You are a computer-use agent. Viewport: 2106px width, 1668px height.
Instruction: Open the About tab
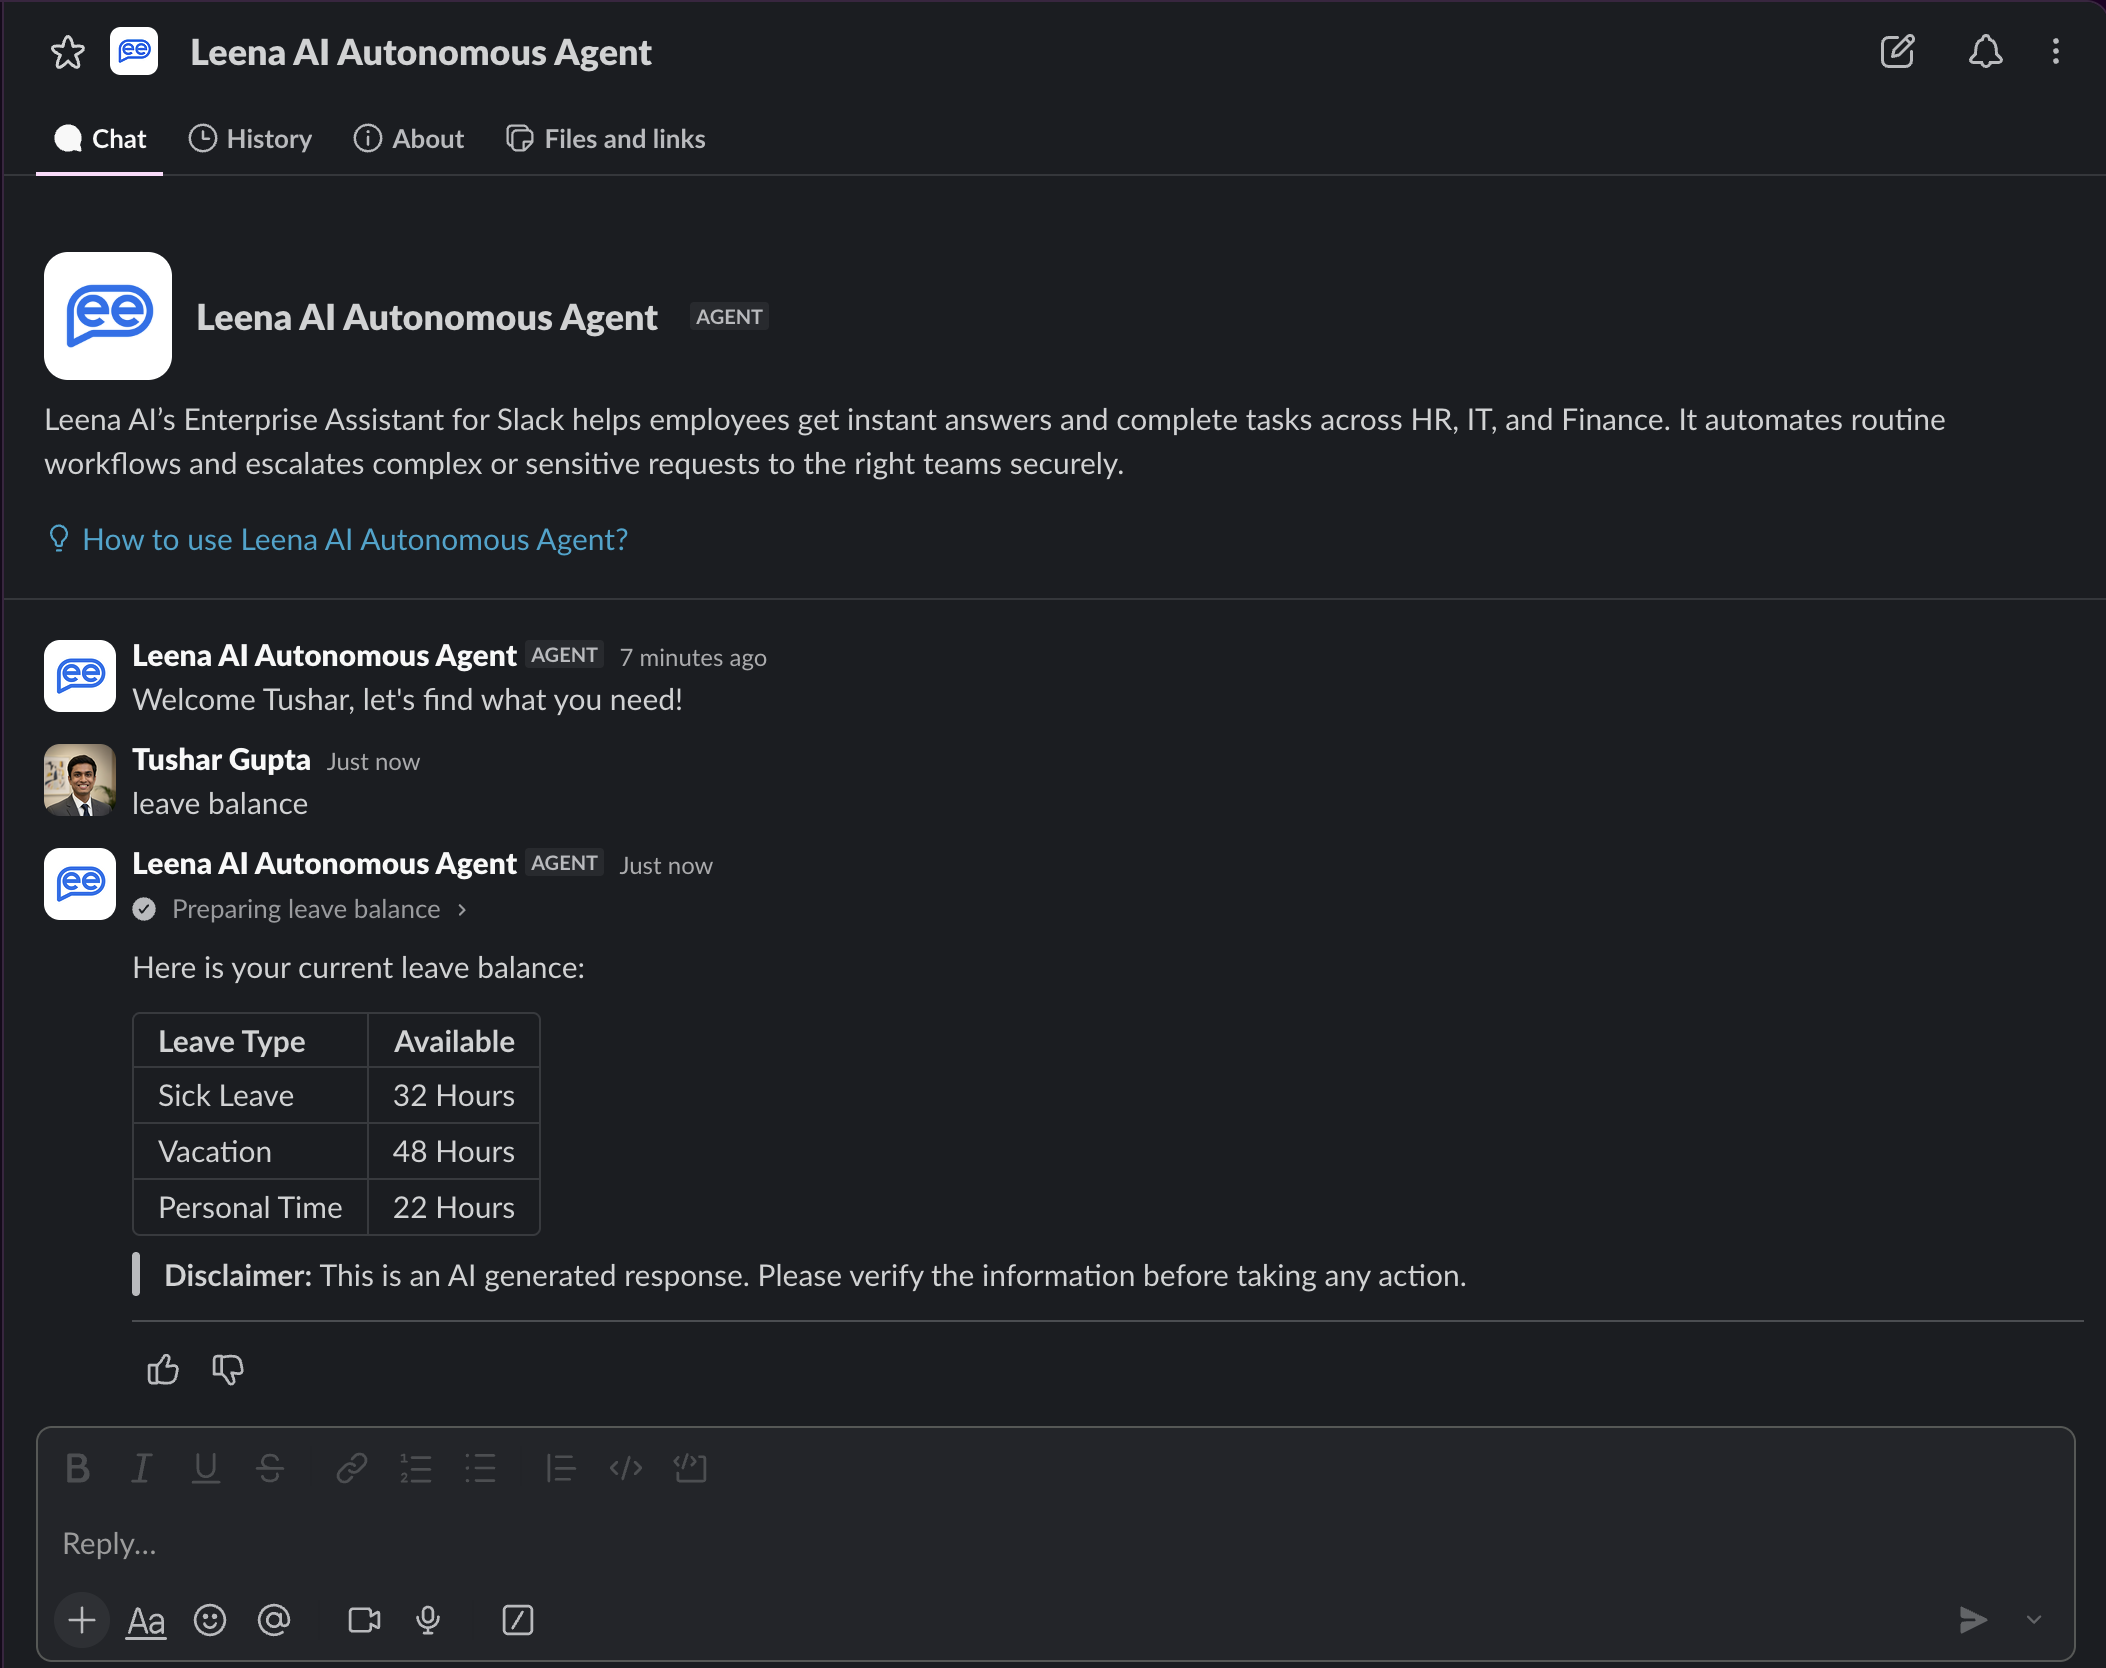tap(408, 139)
